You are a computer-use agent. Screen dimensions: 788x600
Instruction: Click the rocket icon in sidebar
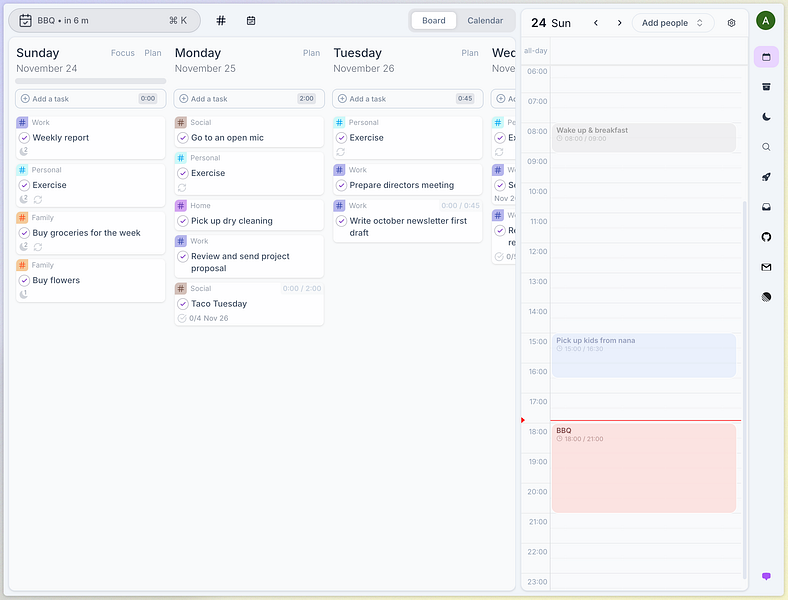pos(766,177)
